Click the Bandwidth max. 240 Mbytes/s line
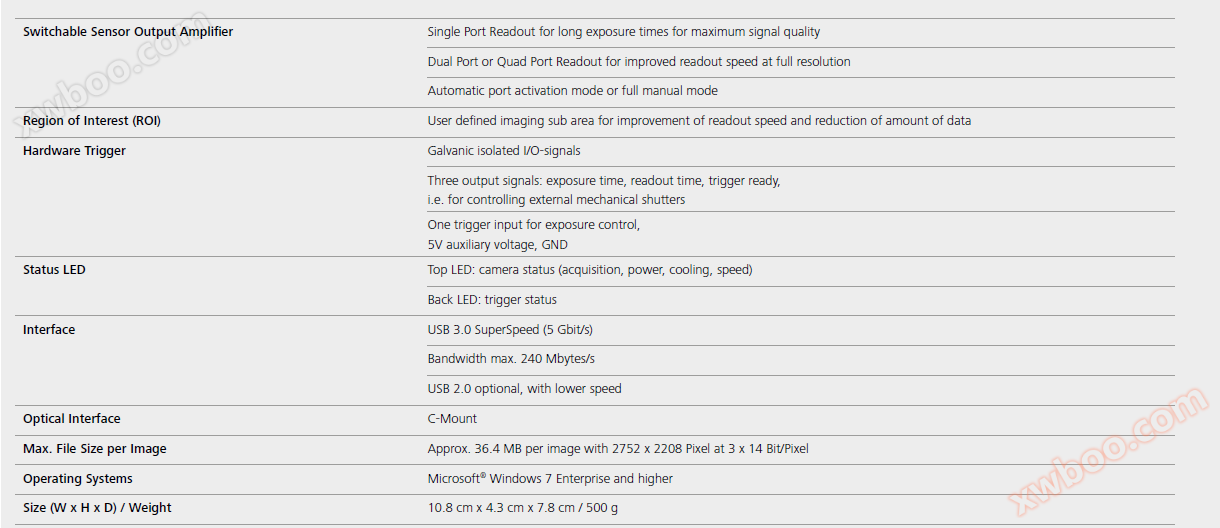 [511, 359]
